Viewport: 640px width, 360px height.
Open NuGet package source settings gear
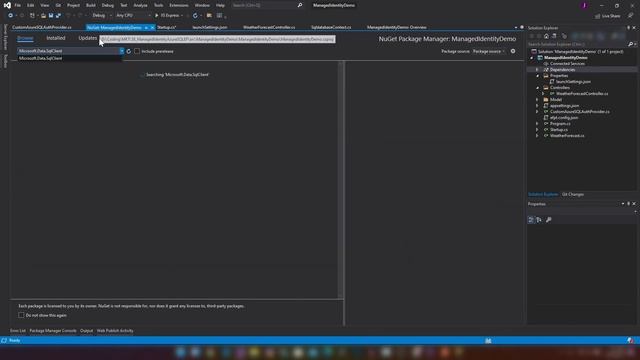point(513,51)
